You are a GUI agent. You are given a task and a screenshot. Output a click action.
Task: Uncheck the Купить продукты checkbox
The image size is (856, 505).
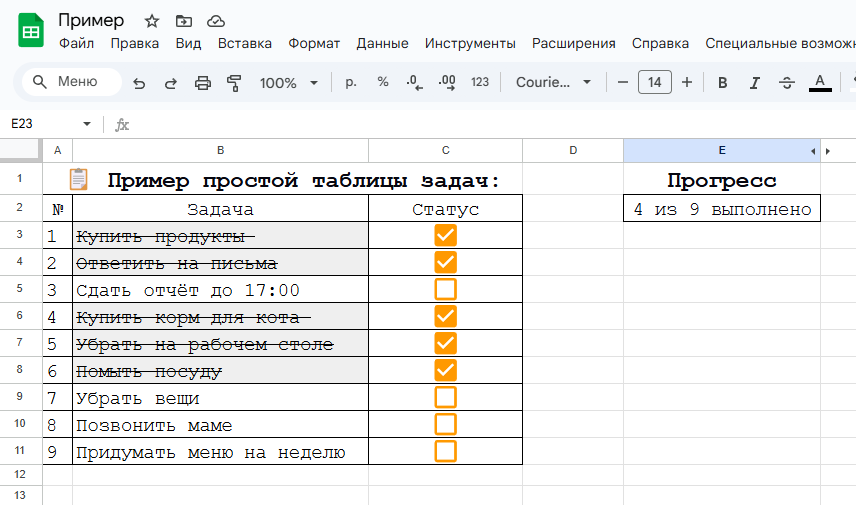point(445,235)
